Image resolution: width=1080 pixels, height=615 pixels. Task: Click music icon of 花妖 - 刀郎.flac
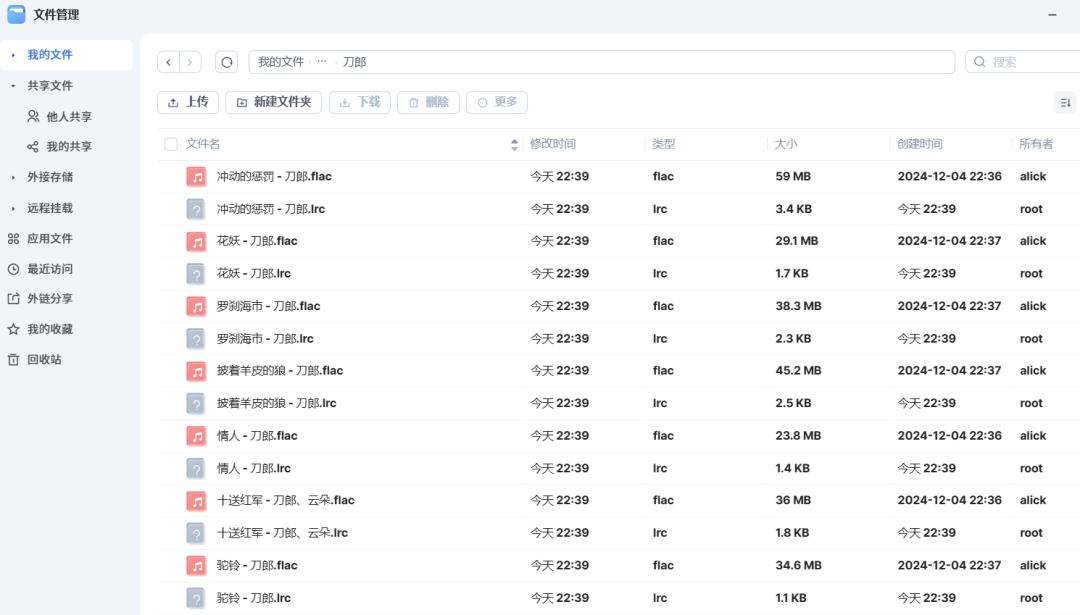tap(196, 242)
